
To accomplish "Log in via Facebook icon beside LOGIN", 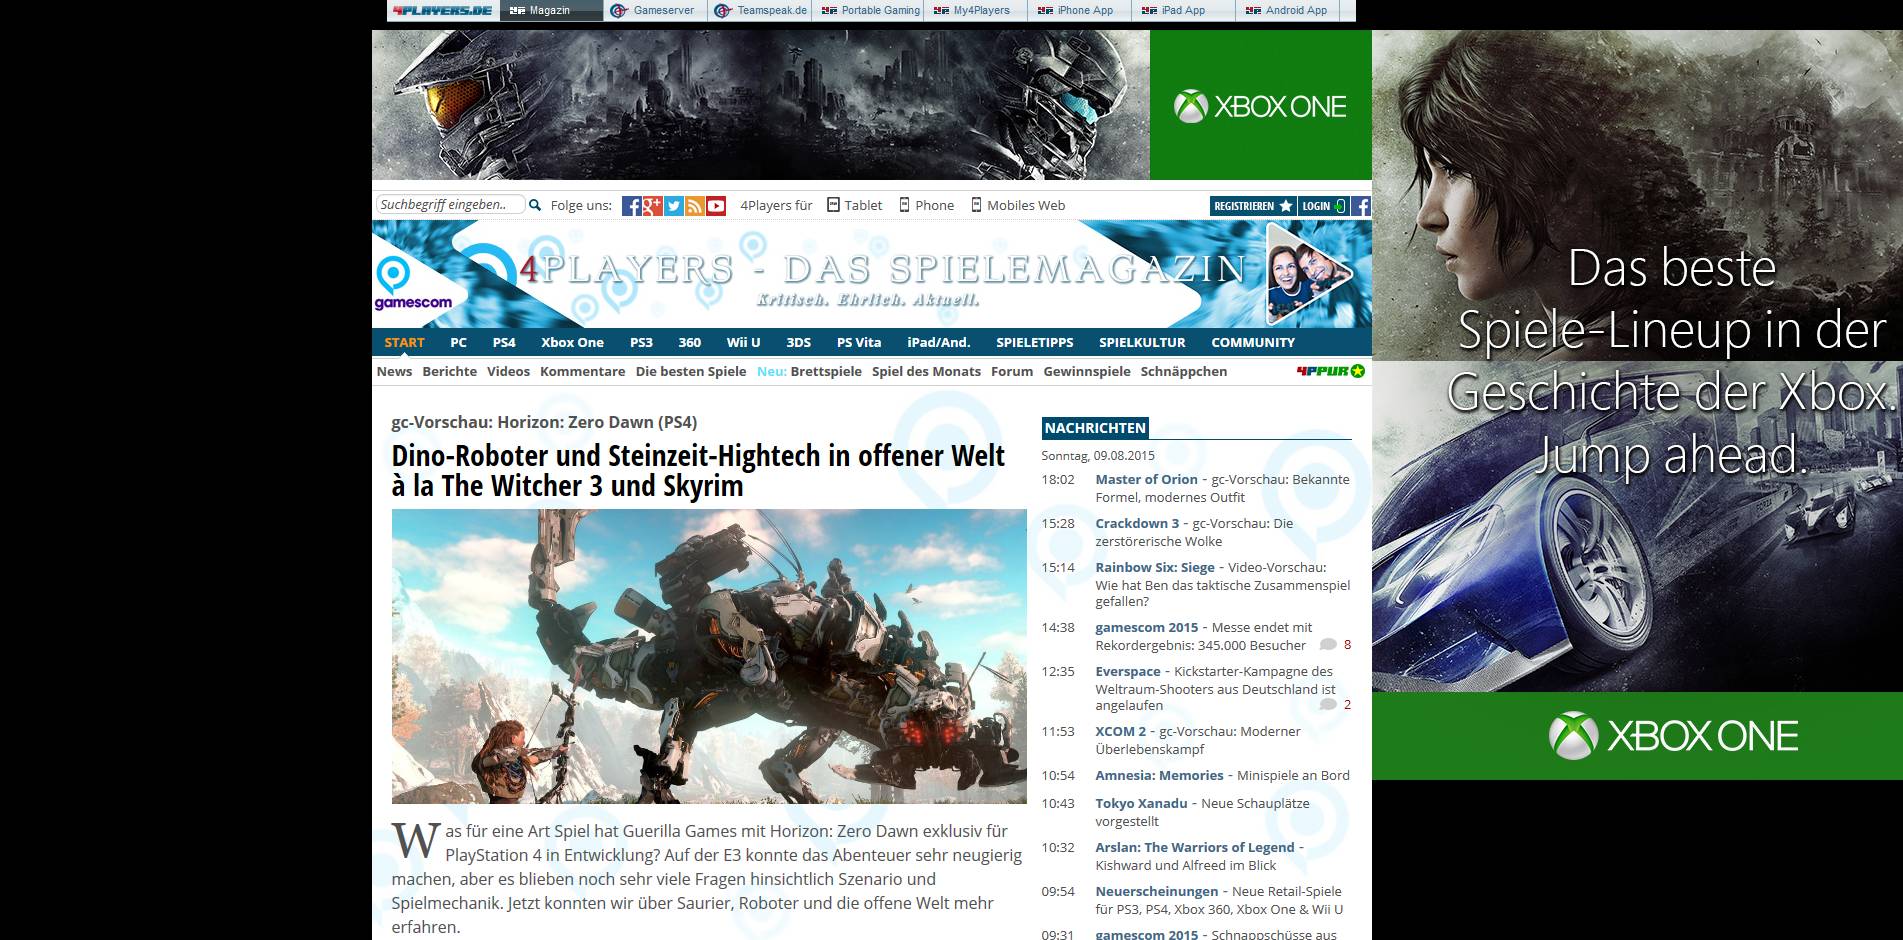I will [x=1361, y=206].
